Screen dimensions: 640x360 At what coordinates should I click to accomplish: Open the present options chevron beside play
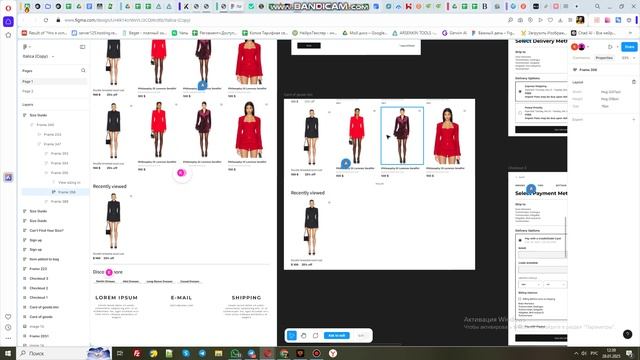[617, 47]
